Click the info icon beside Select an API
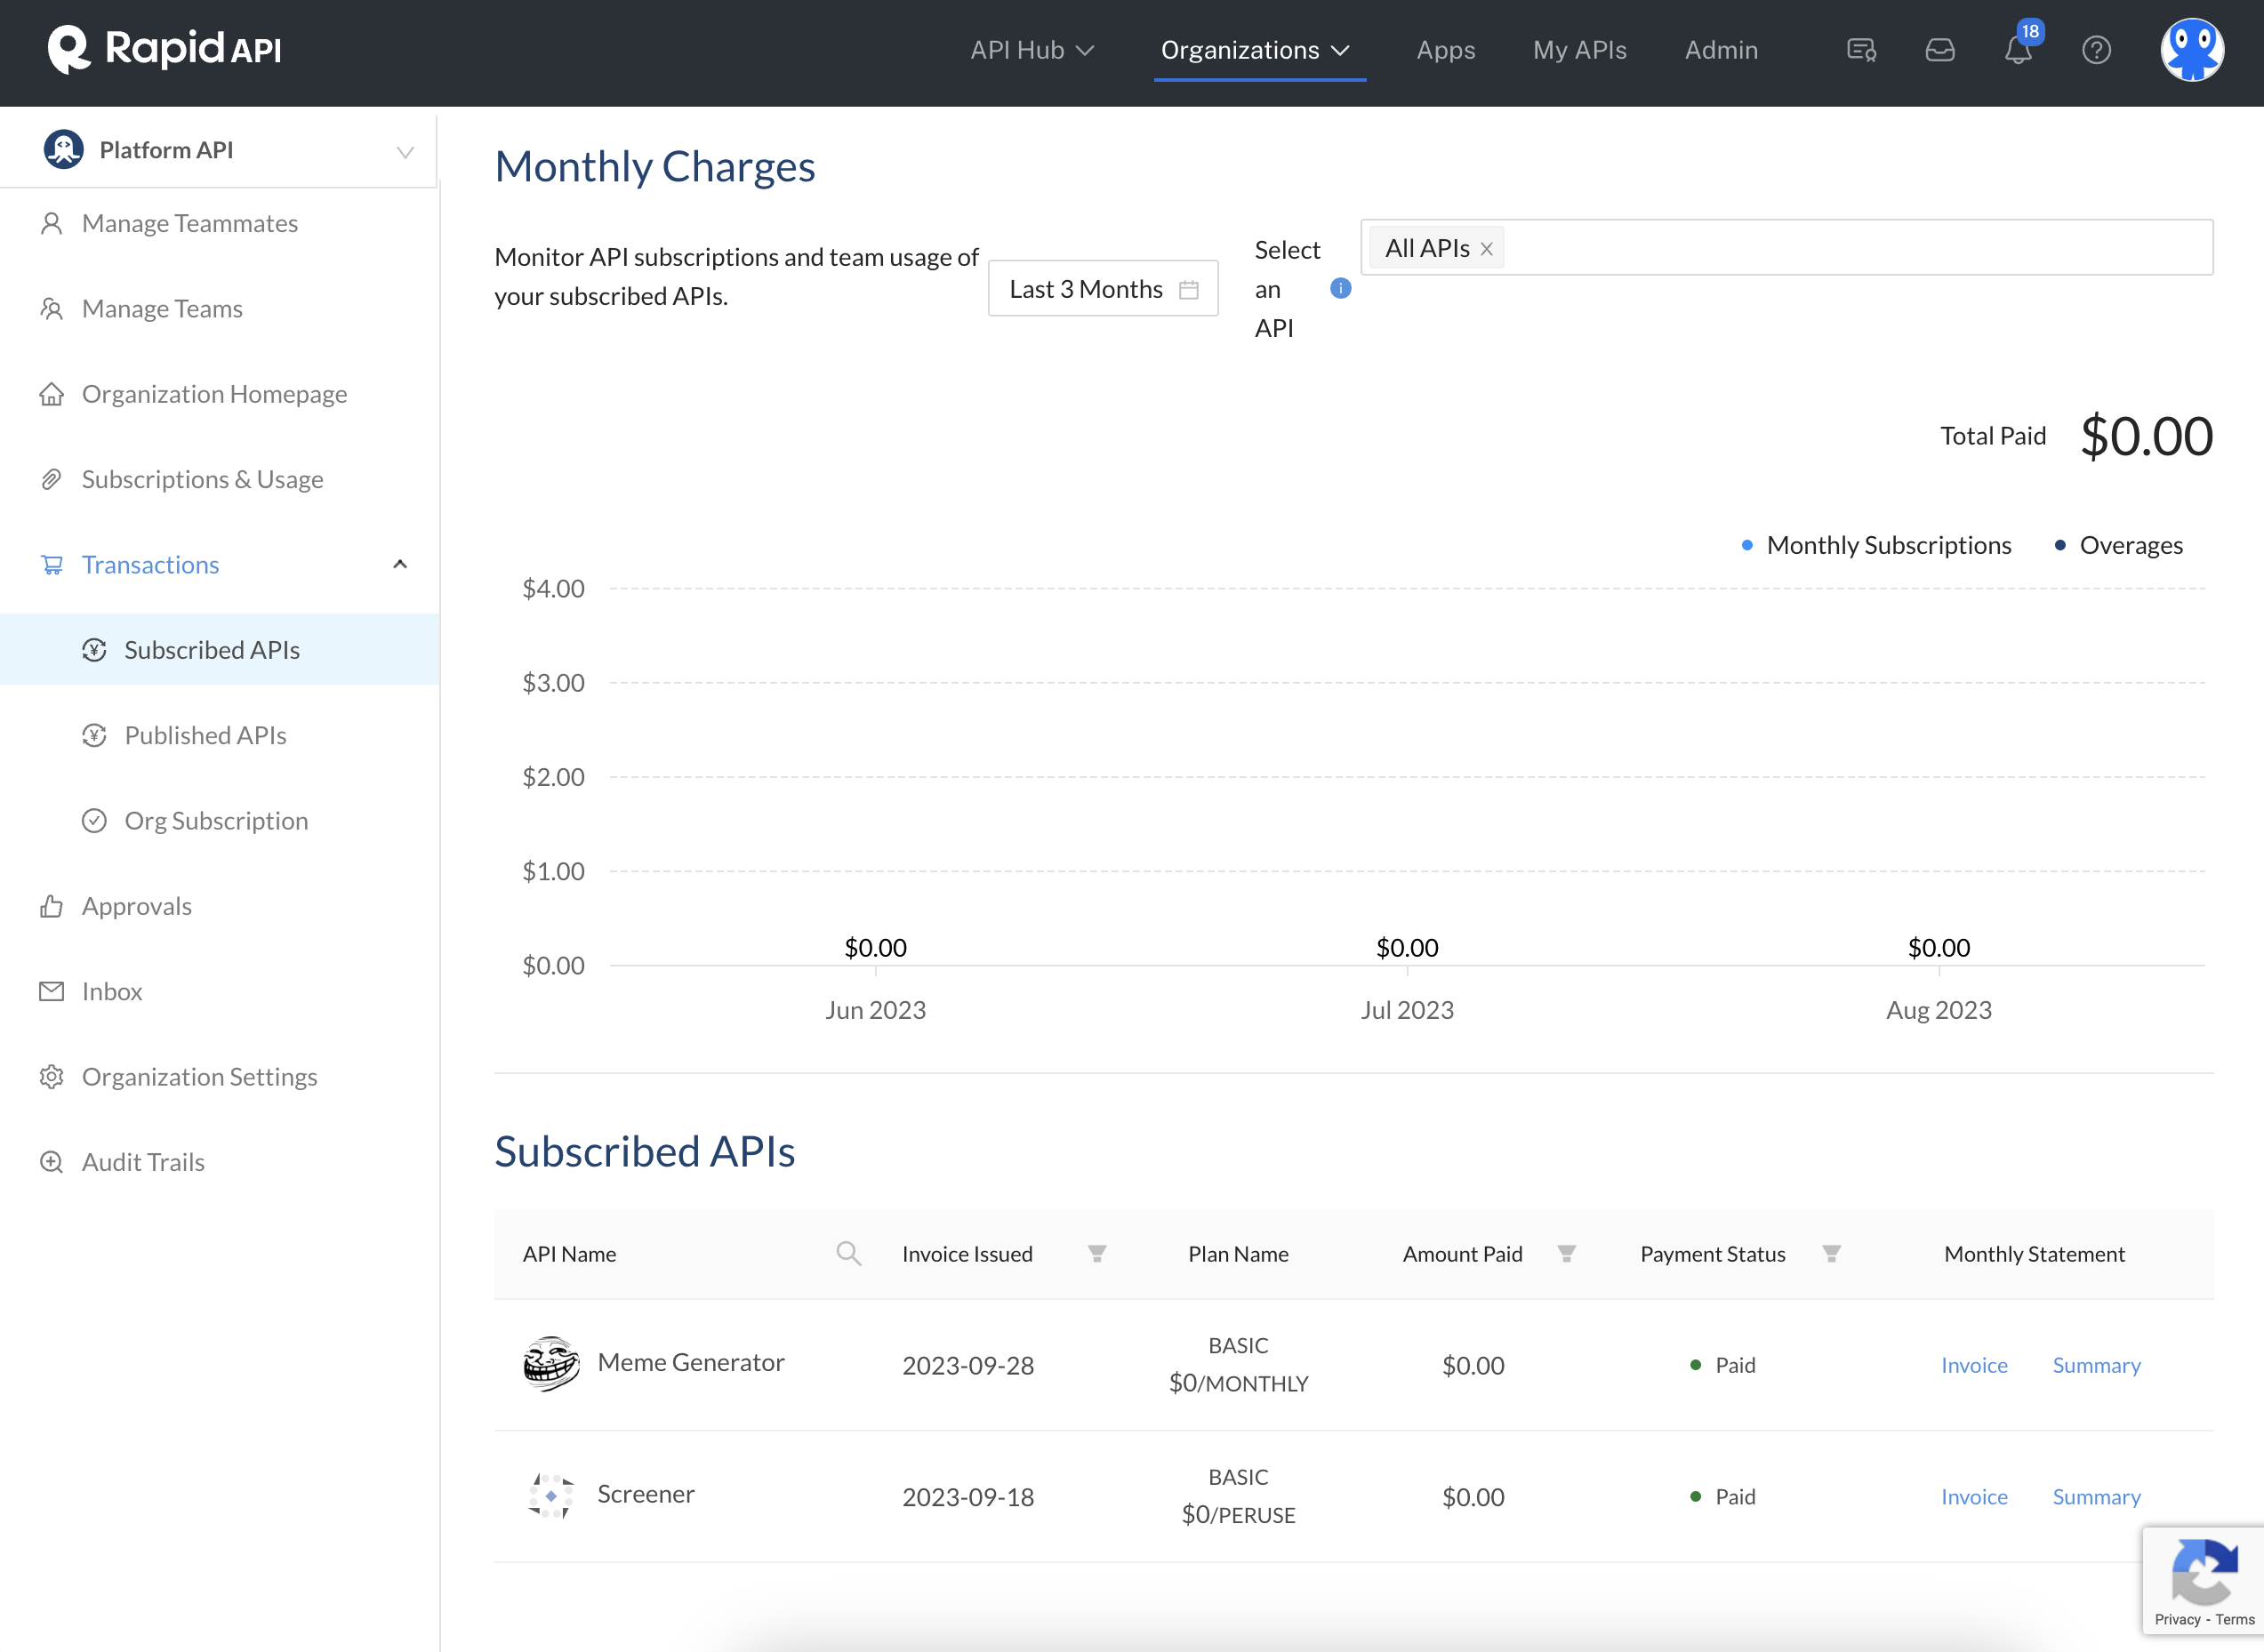 [x=1340, y=289]
